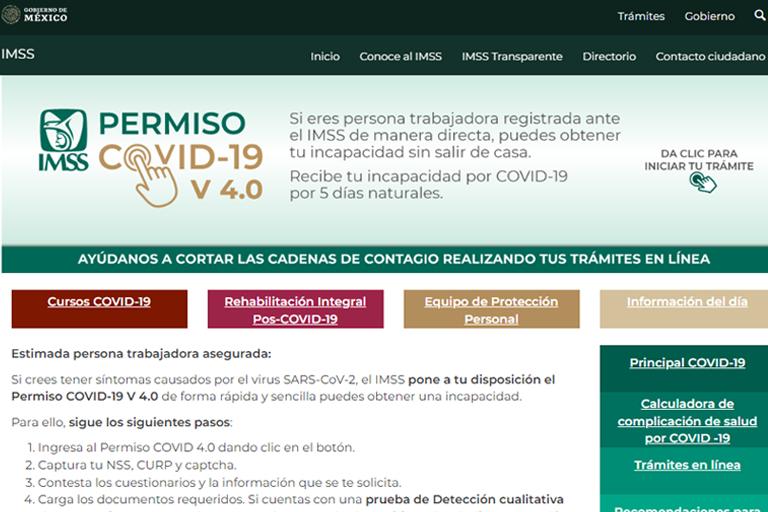
Task: Open the Directorio navigation link
Action: click(609, 57)
